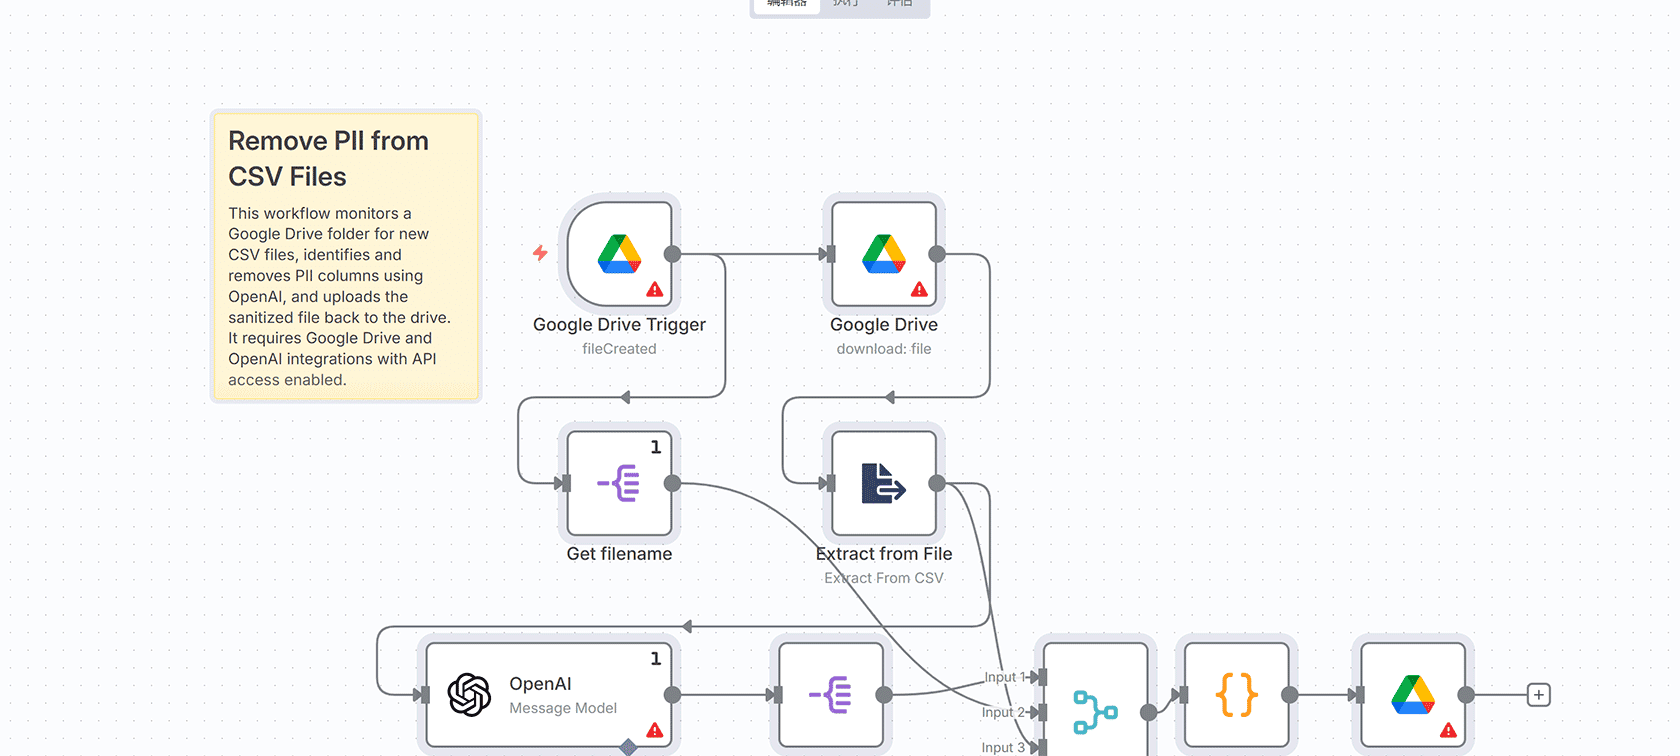This screenshot has height=756, width=1680.
Task: Select the final Google Drive upload node
Action: tap(1412, 695)
